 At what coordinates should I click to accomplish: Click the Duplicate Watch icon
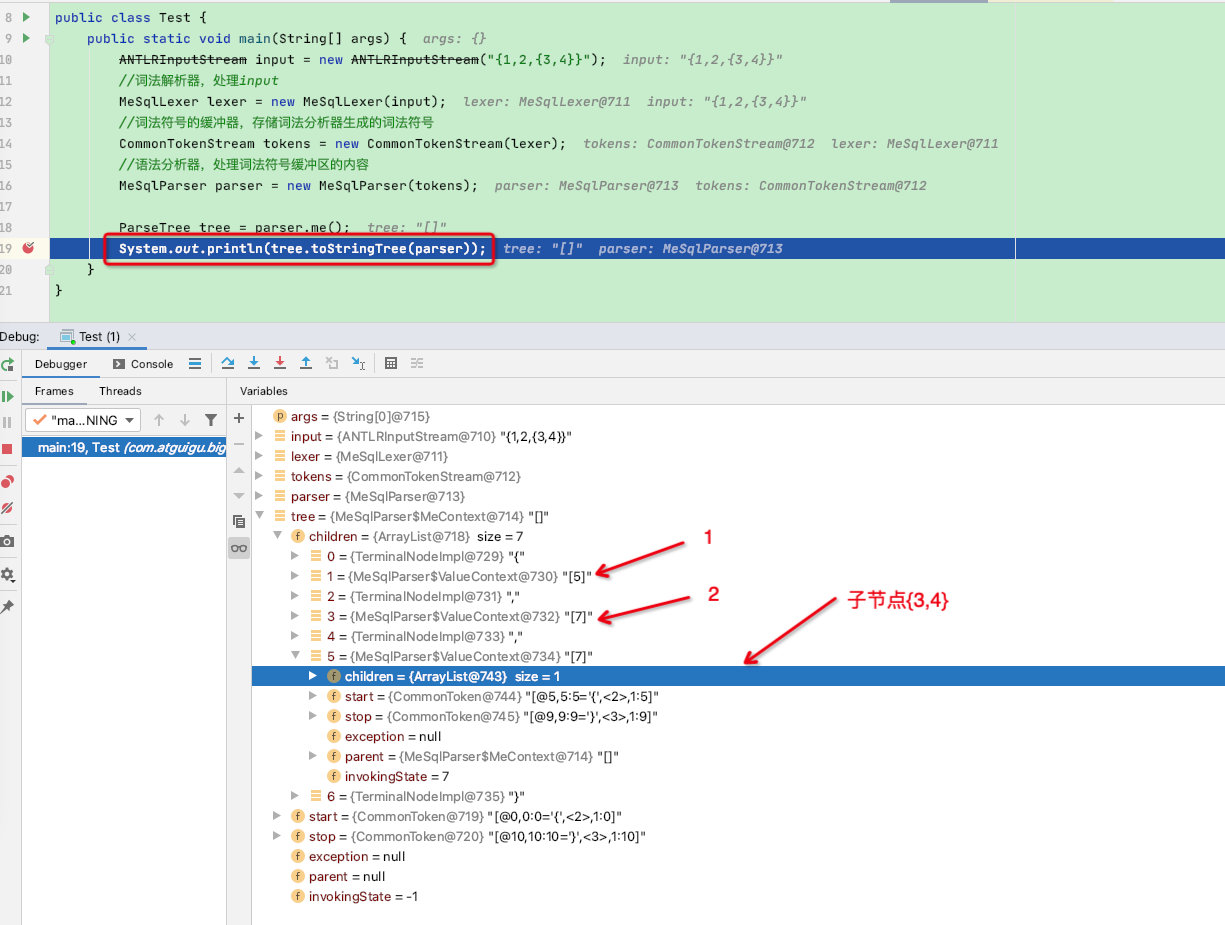[x=238, y=522]
